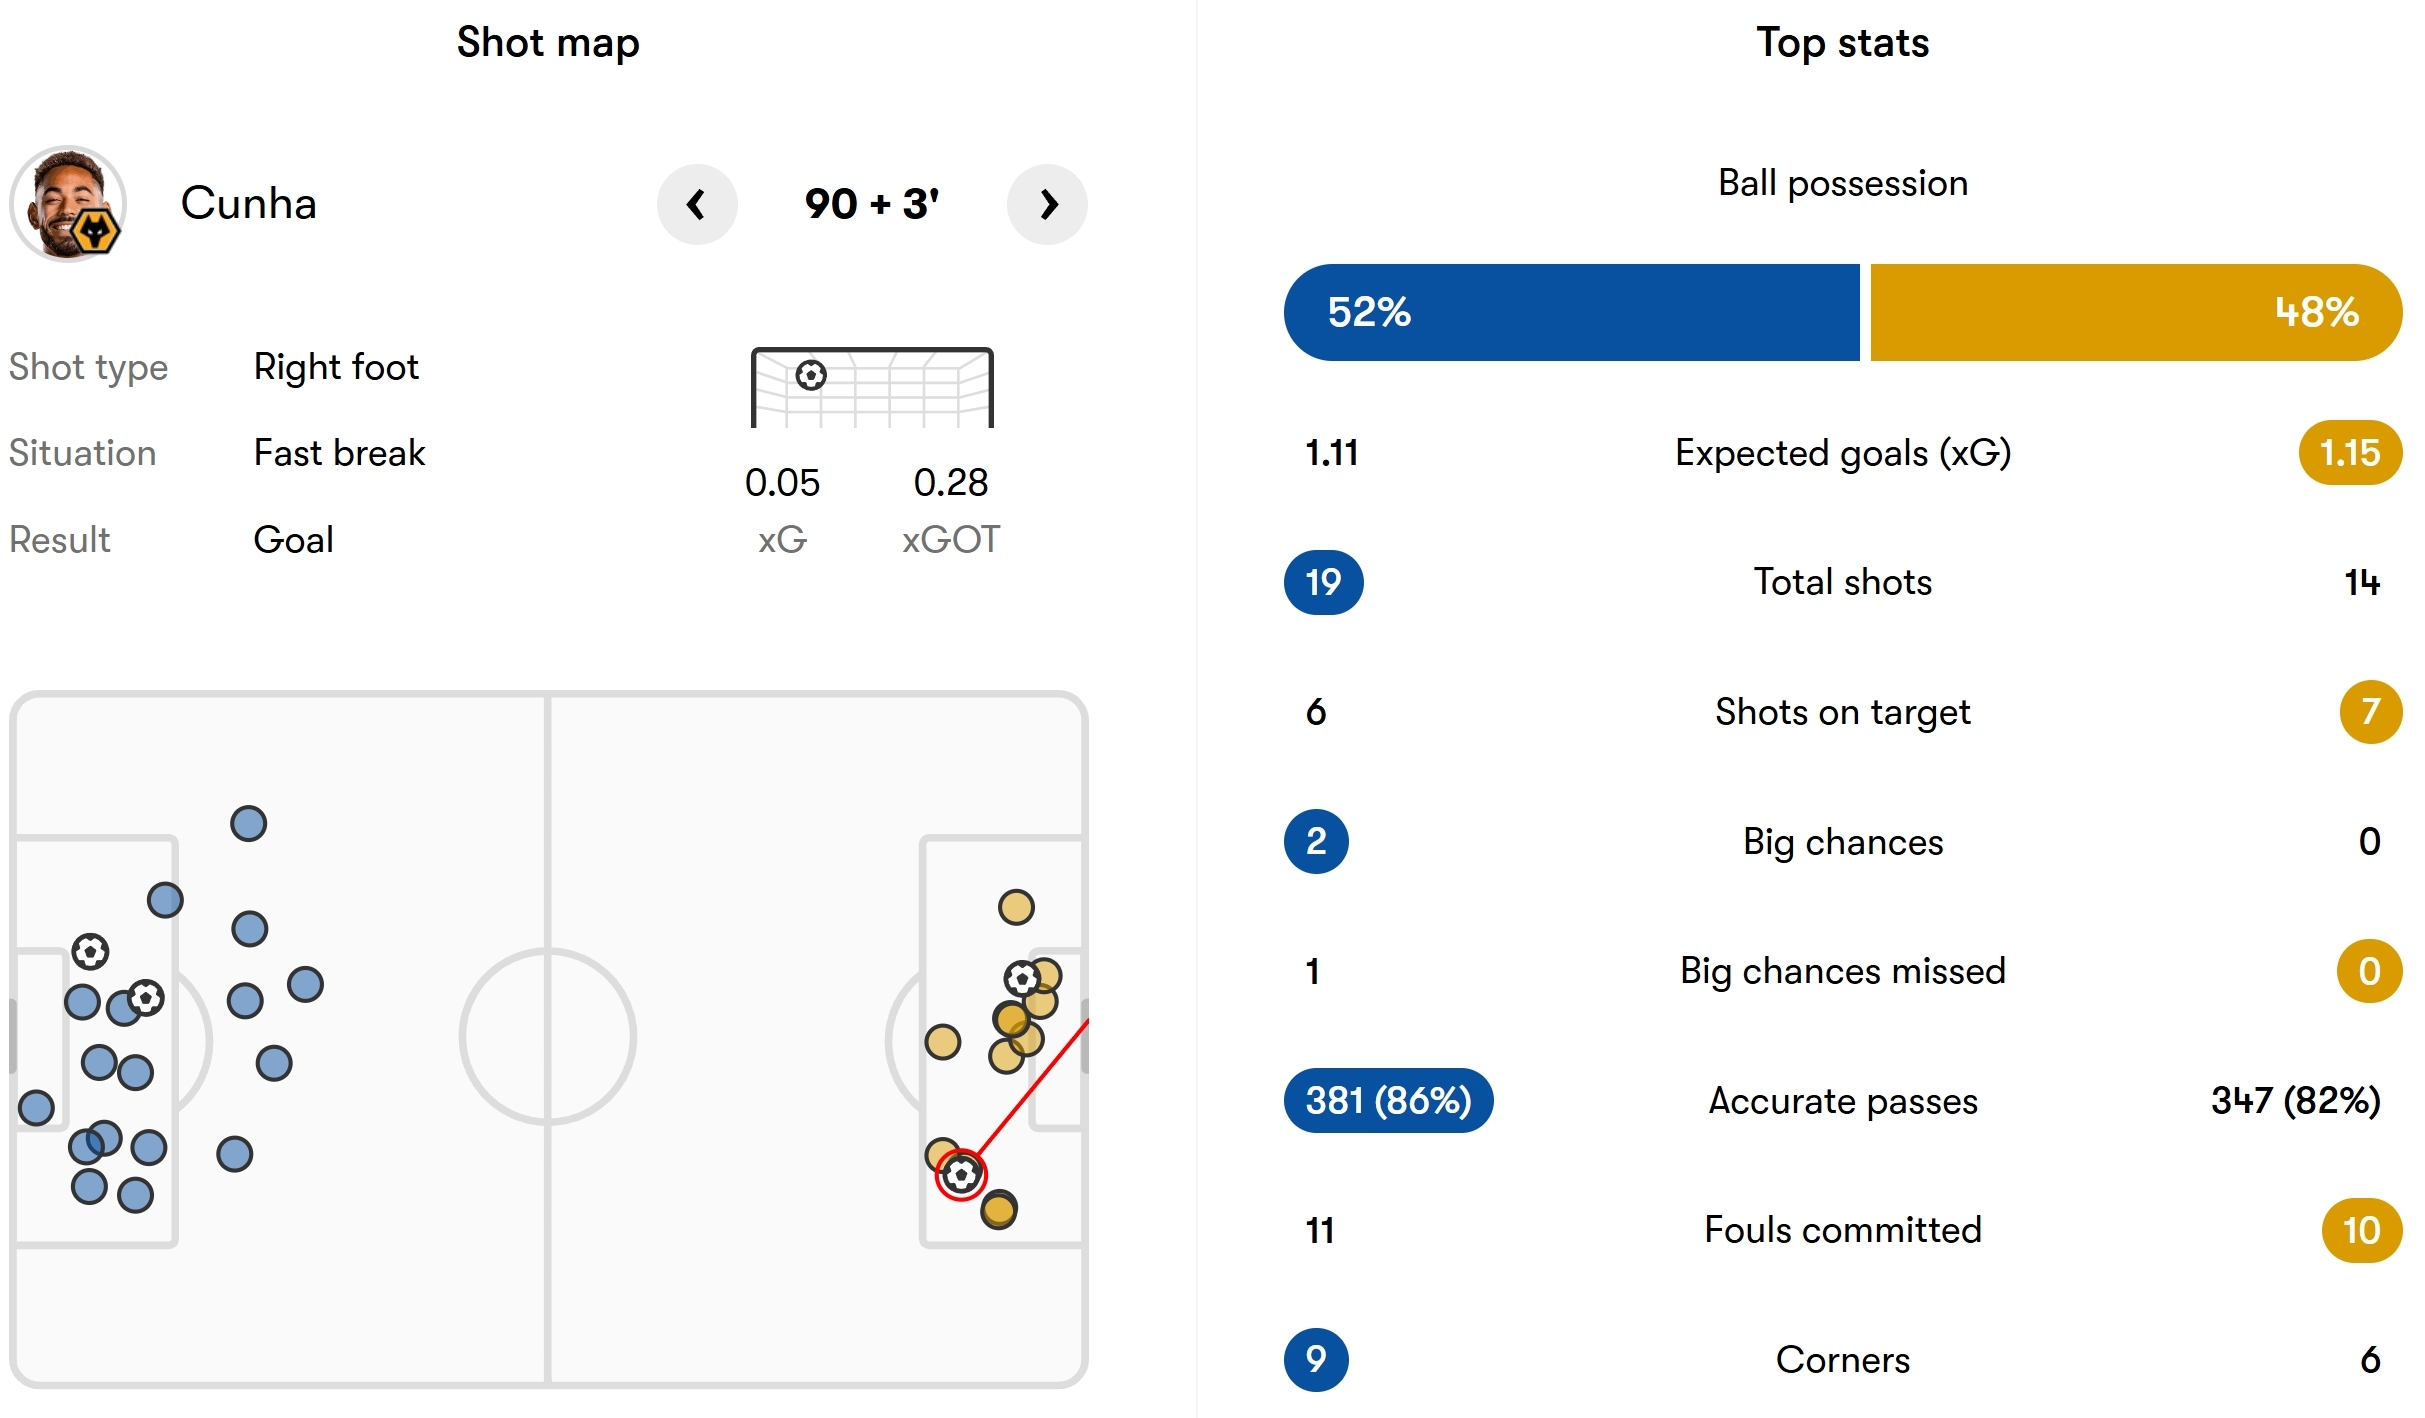This screenshot has width=2425, height=1418.
Task: Select the blue shot marker at the far-left byline
Action: (36, 1107)
